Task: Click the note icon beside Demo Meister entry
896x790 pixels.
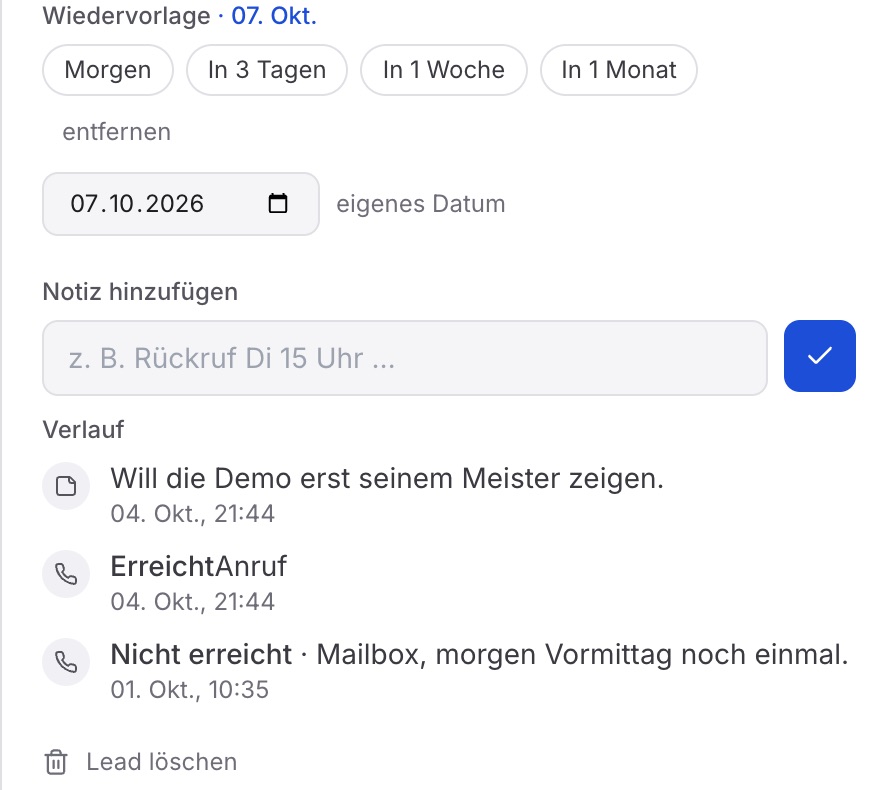Action: 66,486
